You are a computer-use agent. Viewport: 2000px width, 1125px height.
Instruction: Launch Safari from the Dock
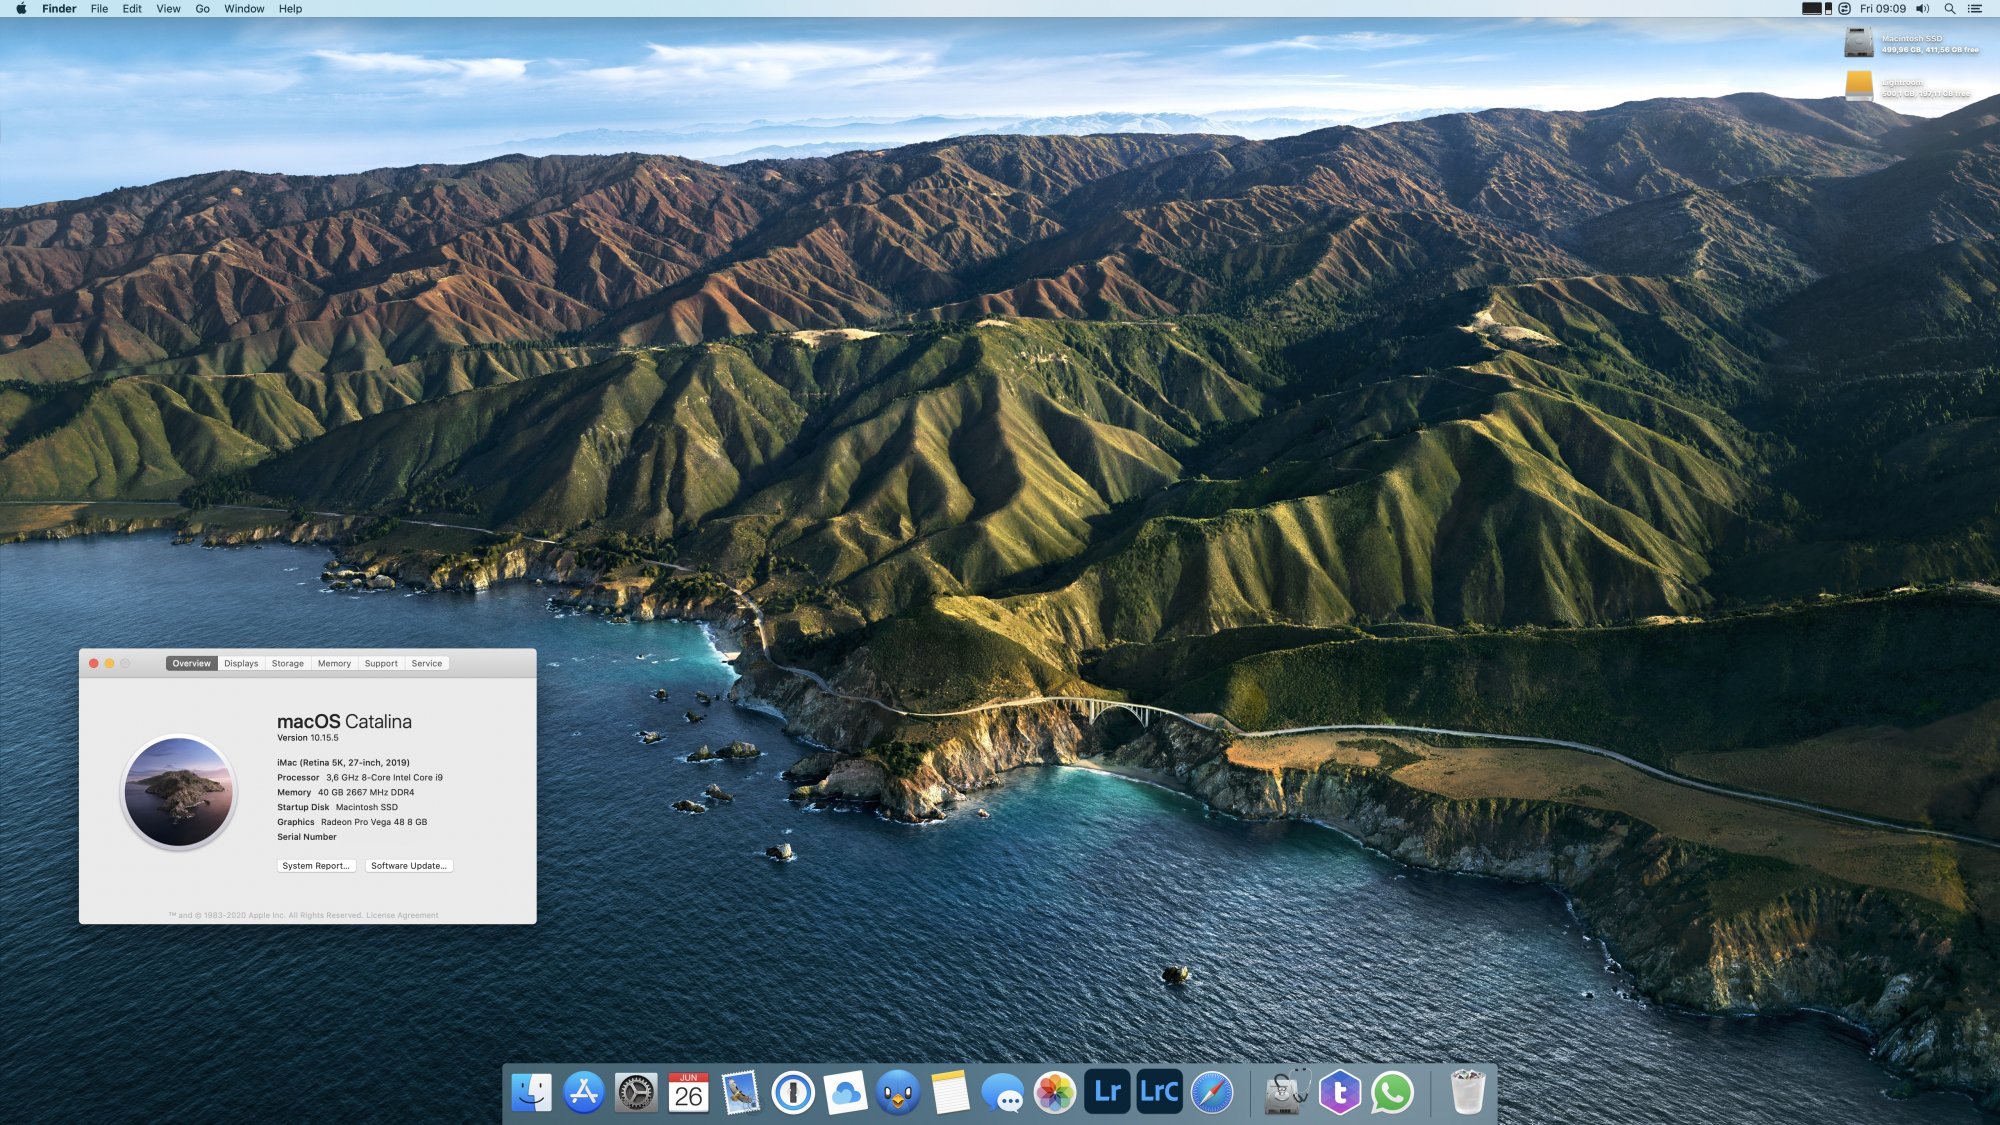(1212, 1092)
